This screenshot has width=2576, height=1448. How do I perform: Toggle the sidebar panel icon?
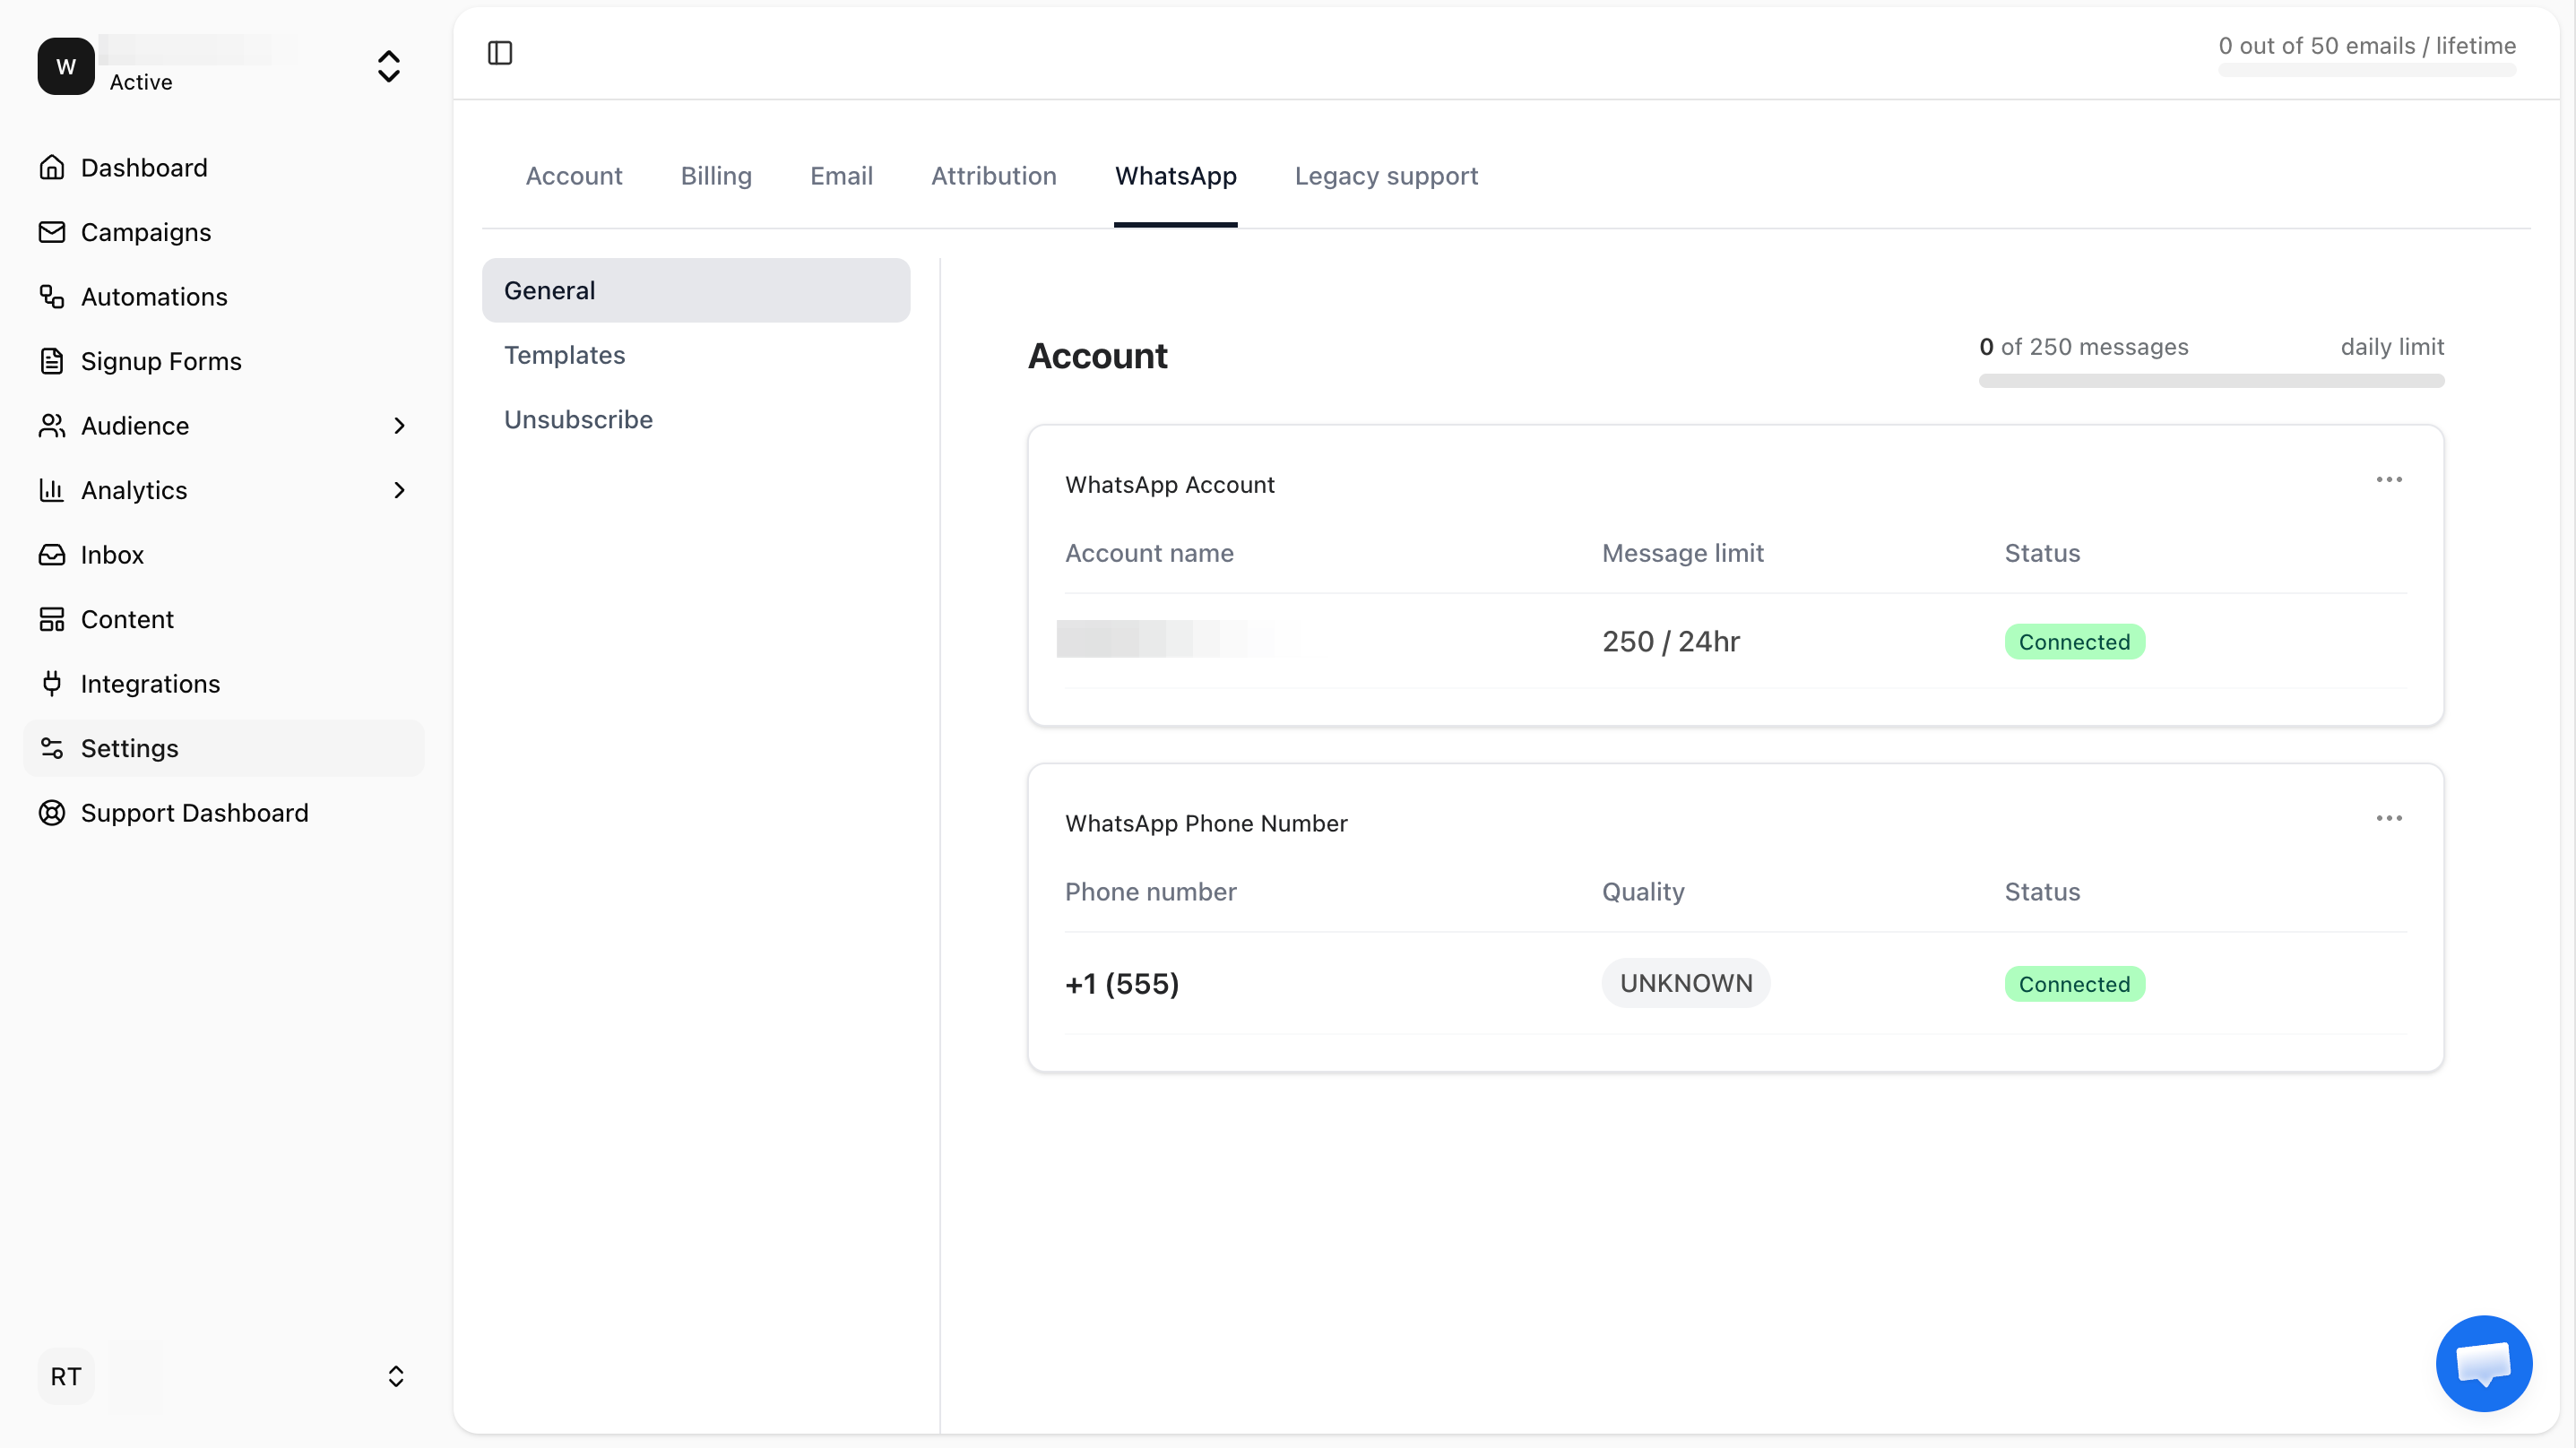pos(500,53)
